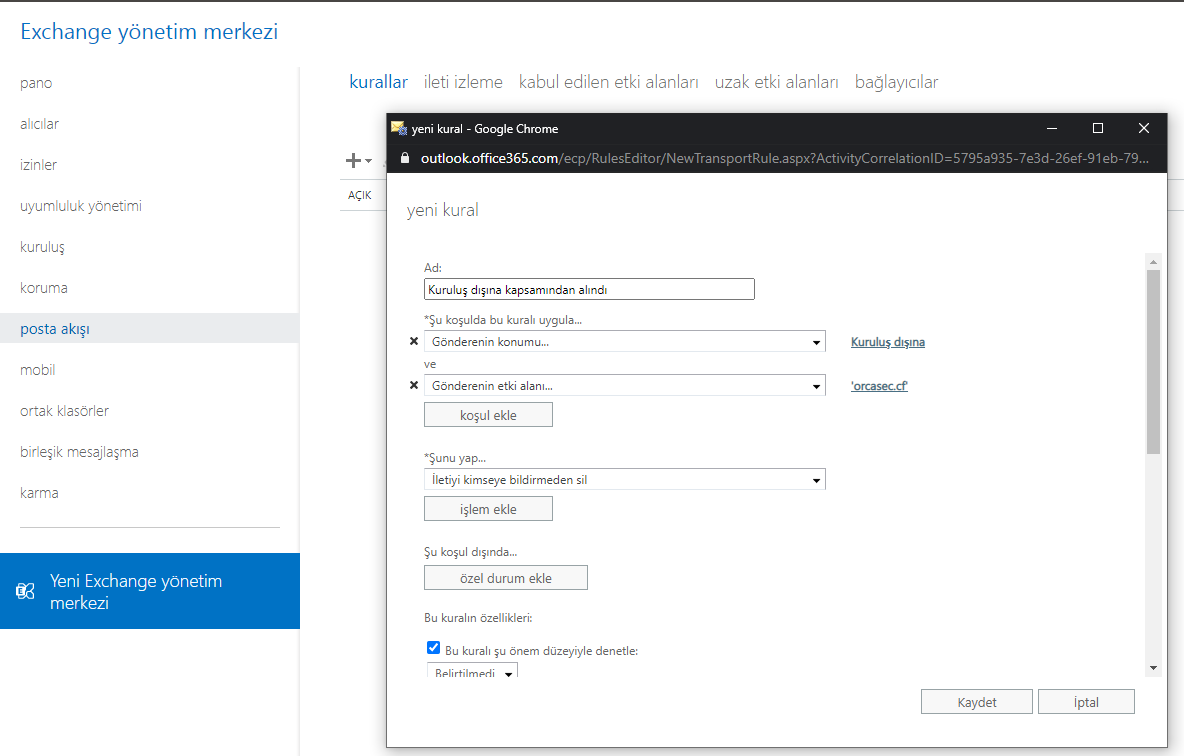Open the bağlayıcılar tab
This screenshot has height=756, width=1184.
(896, 82)
